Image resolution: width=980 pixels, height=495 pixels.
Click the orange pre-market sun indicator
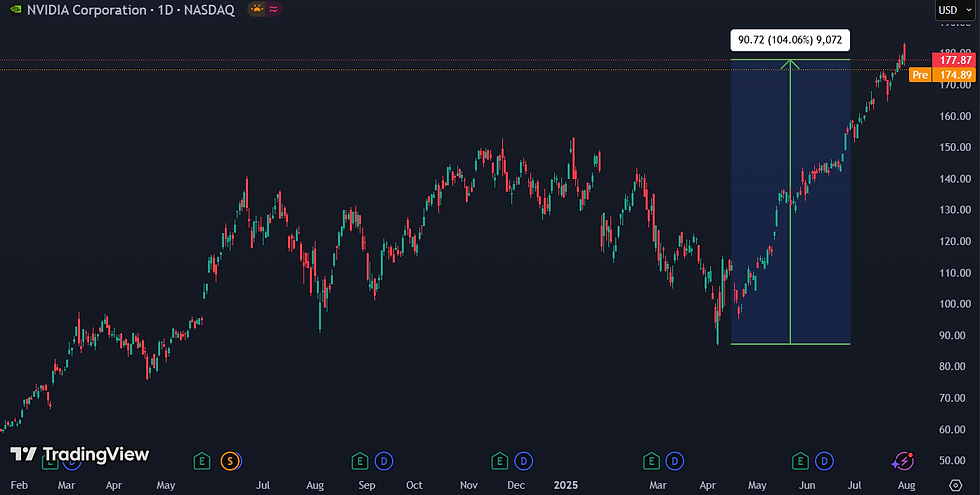257,9
